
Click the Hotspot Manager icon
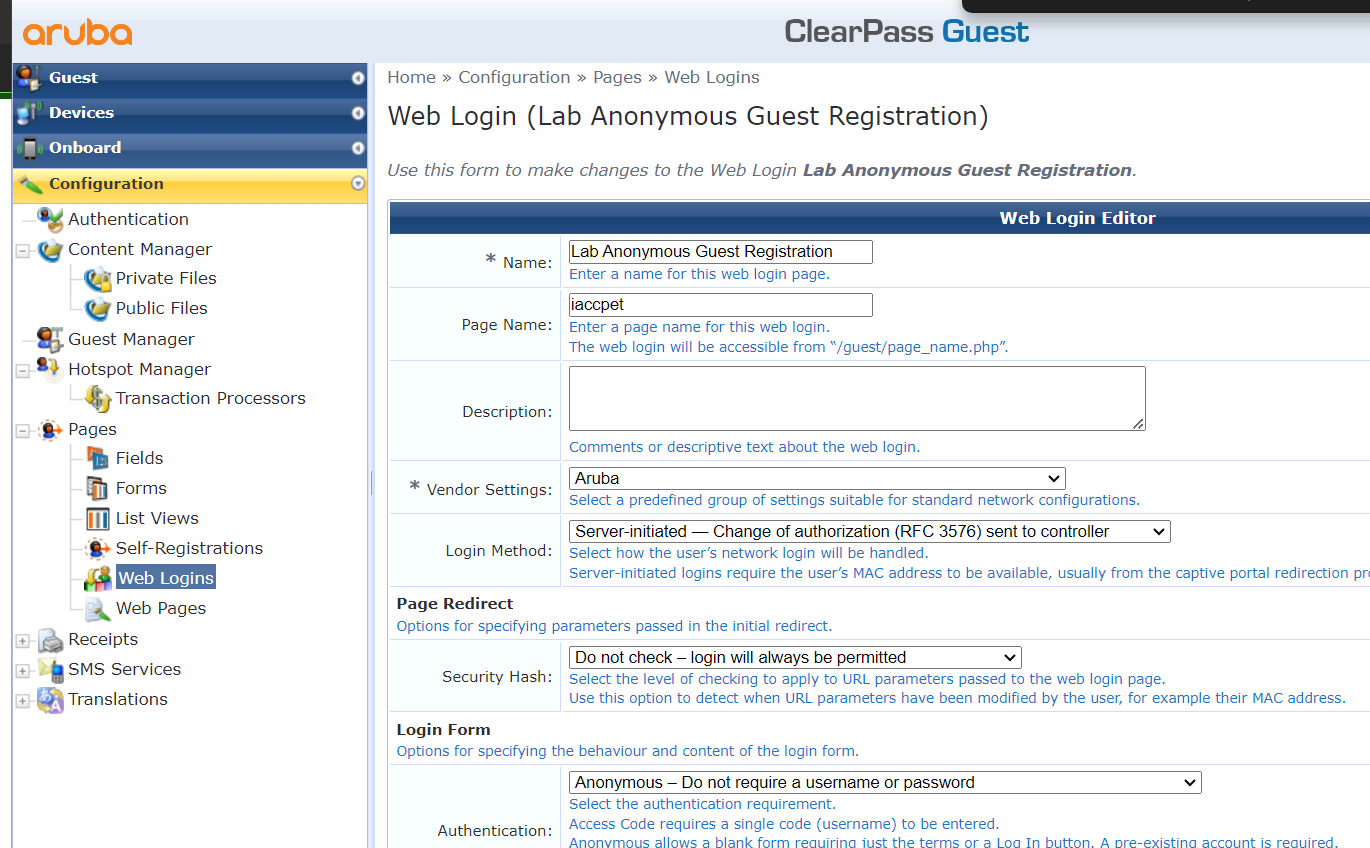pos(50,369)
